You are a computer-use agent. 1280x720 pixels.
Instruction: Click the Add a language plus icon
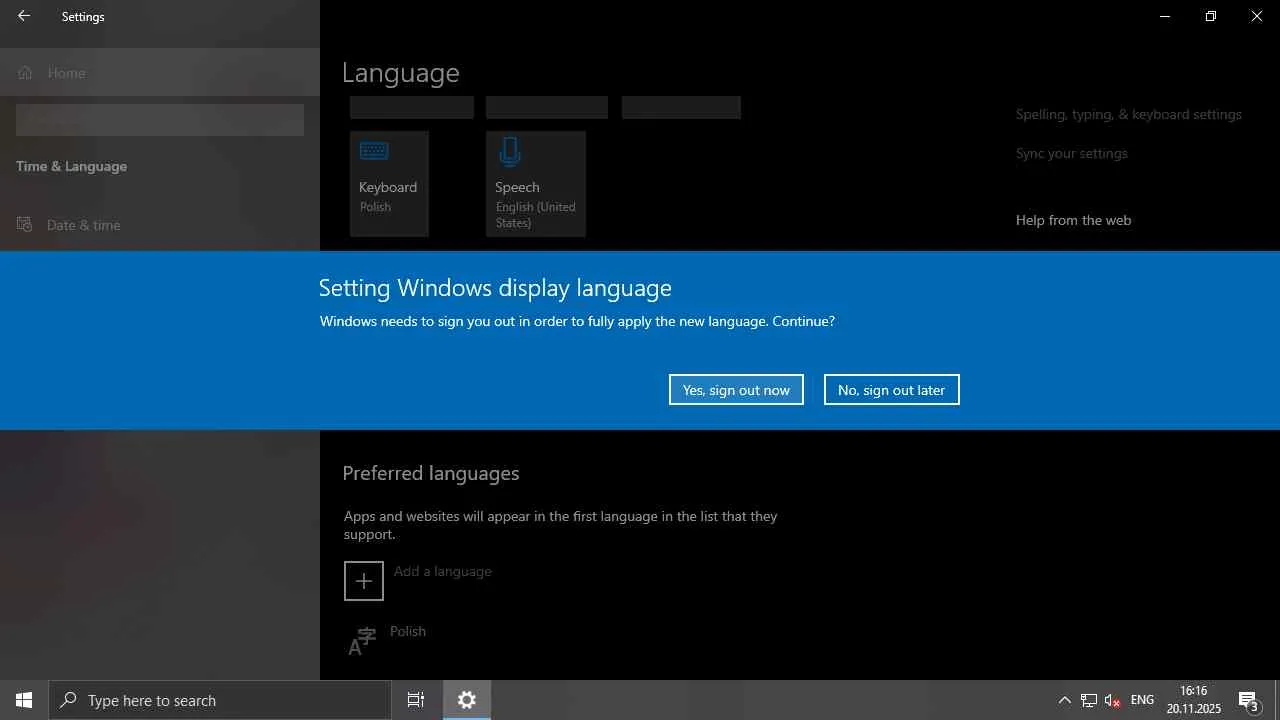(364, 581)
